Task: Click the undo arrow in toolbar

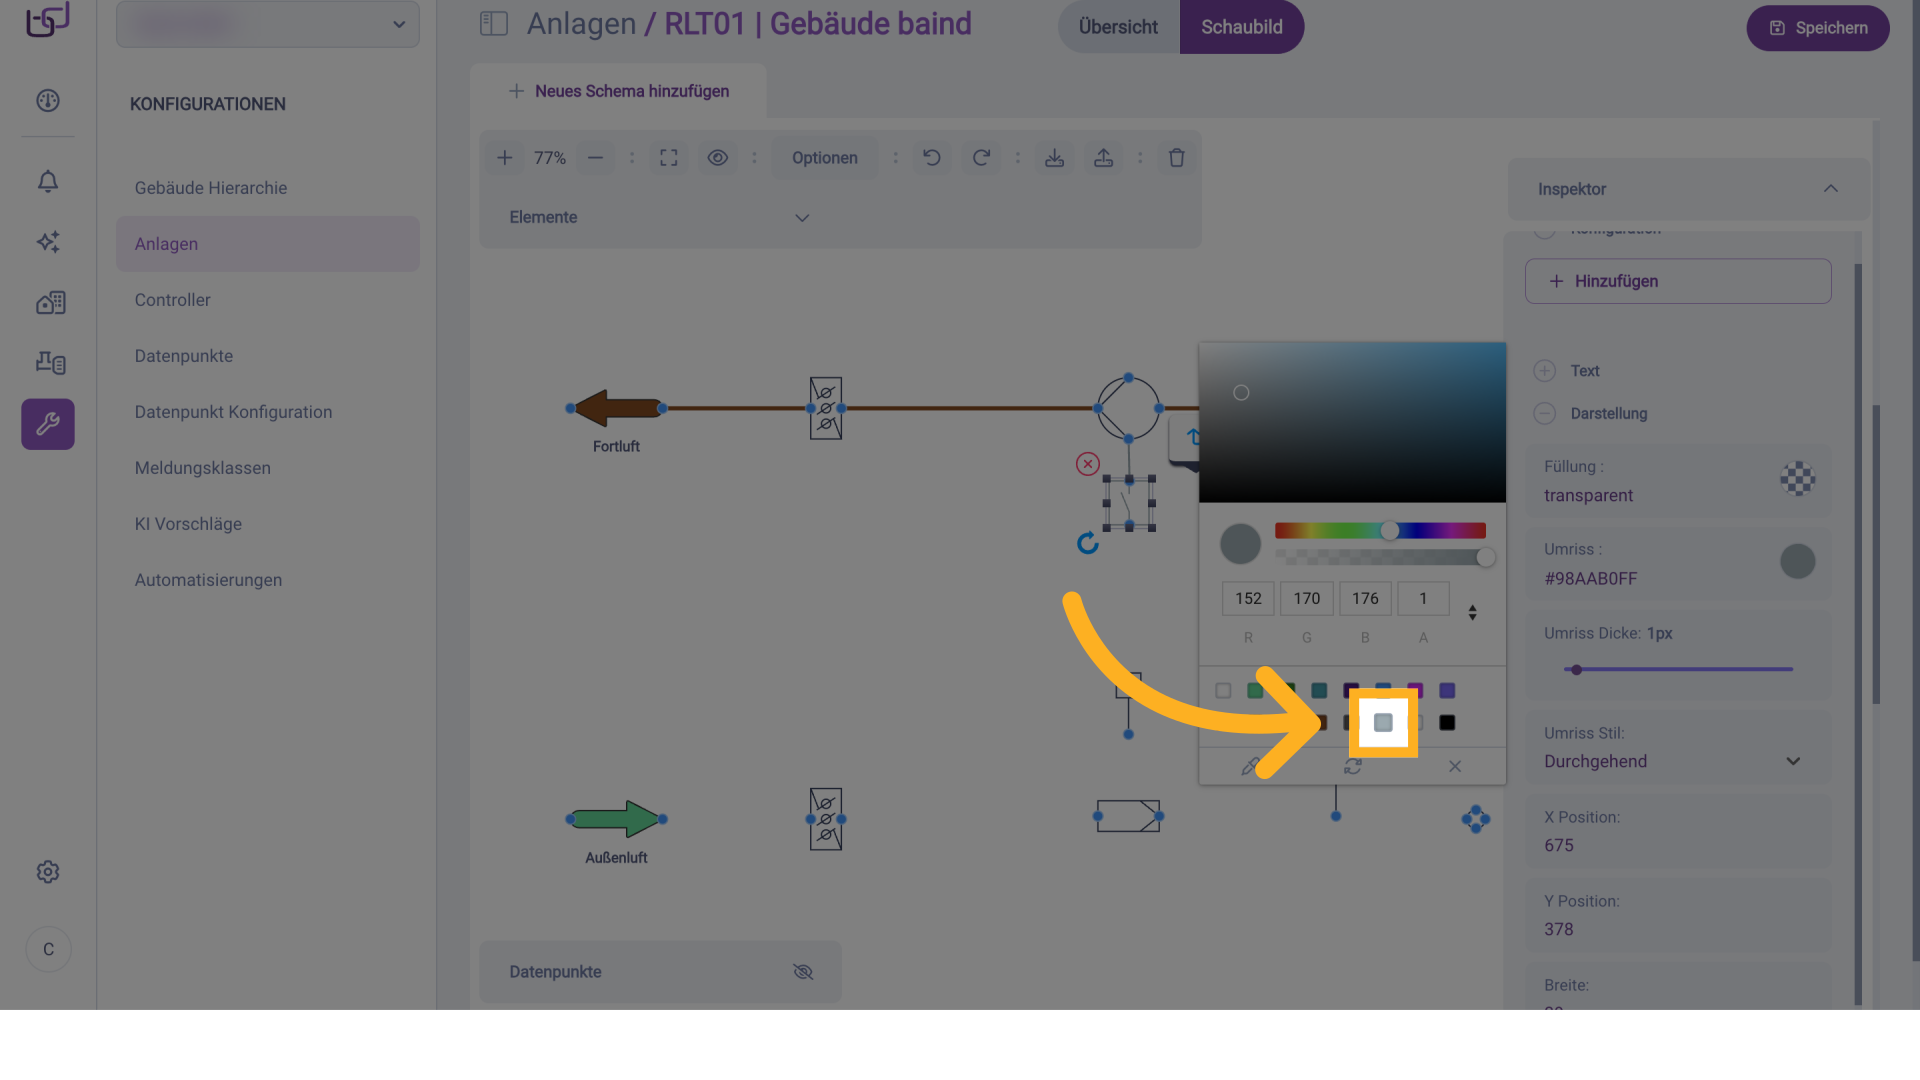Action: point(931,158)
